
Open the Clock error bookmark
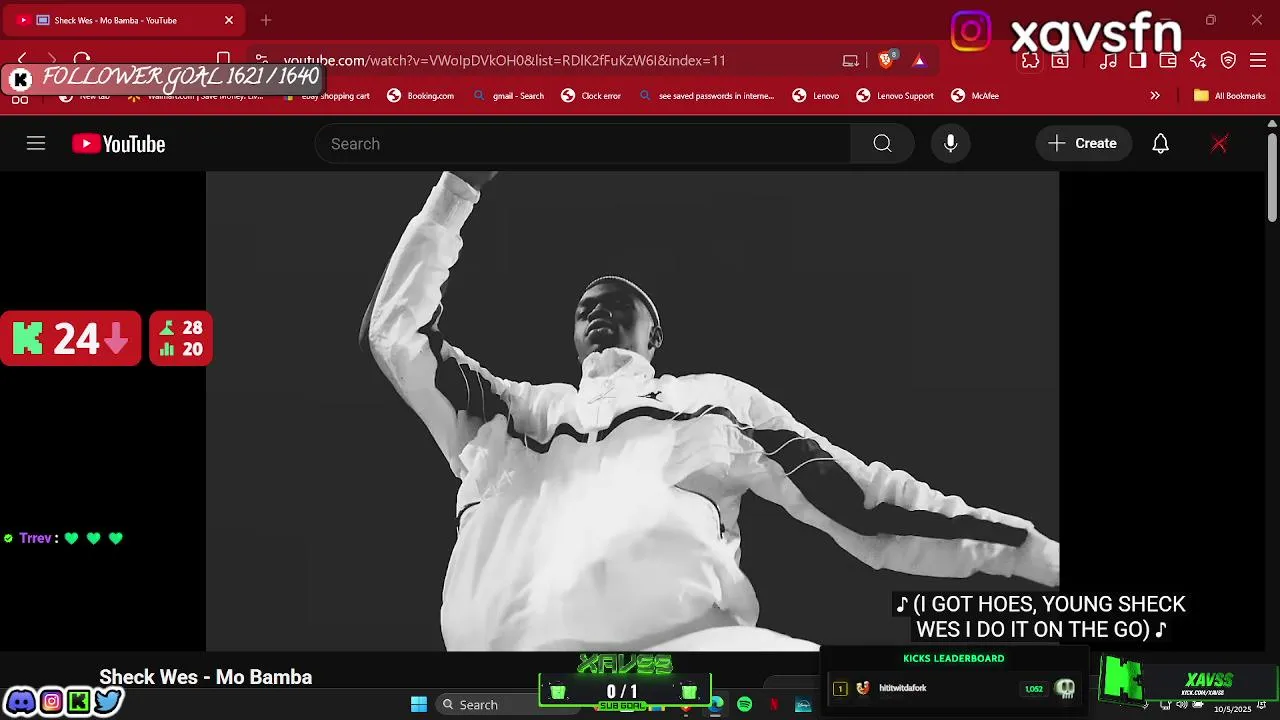point(591,96)
